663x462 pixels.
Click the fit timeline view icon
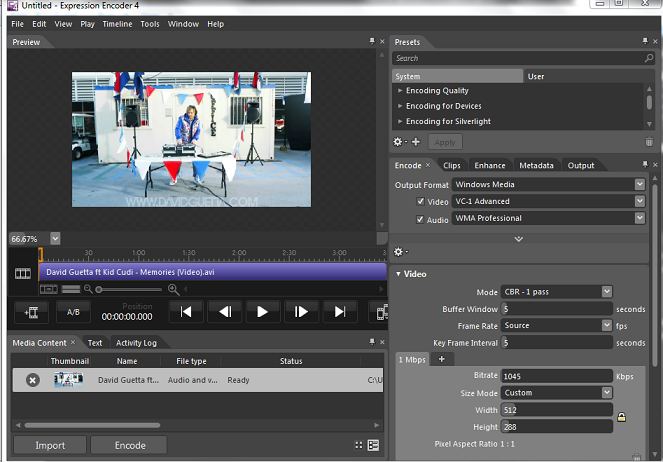click(x=49, y=289)
